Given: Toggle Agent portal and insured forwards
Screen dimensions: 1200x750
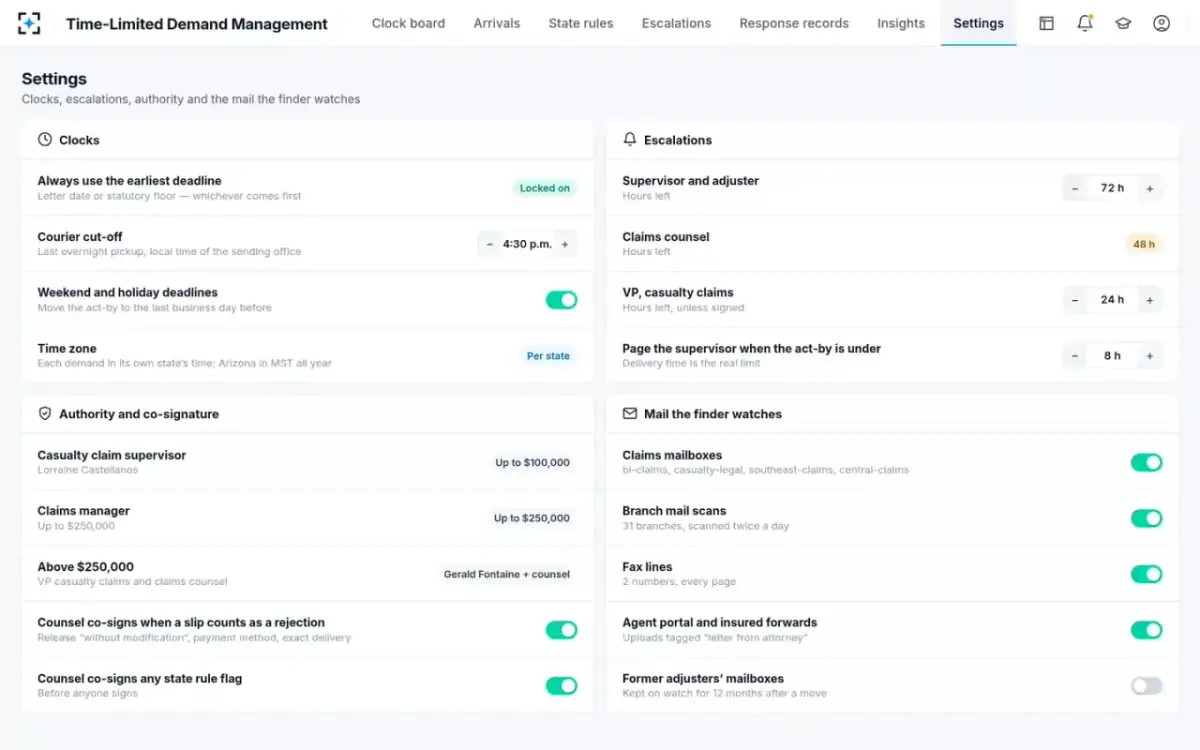Looking at the screenshot, I should coord(1146,630).
